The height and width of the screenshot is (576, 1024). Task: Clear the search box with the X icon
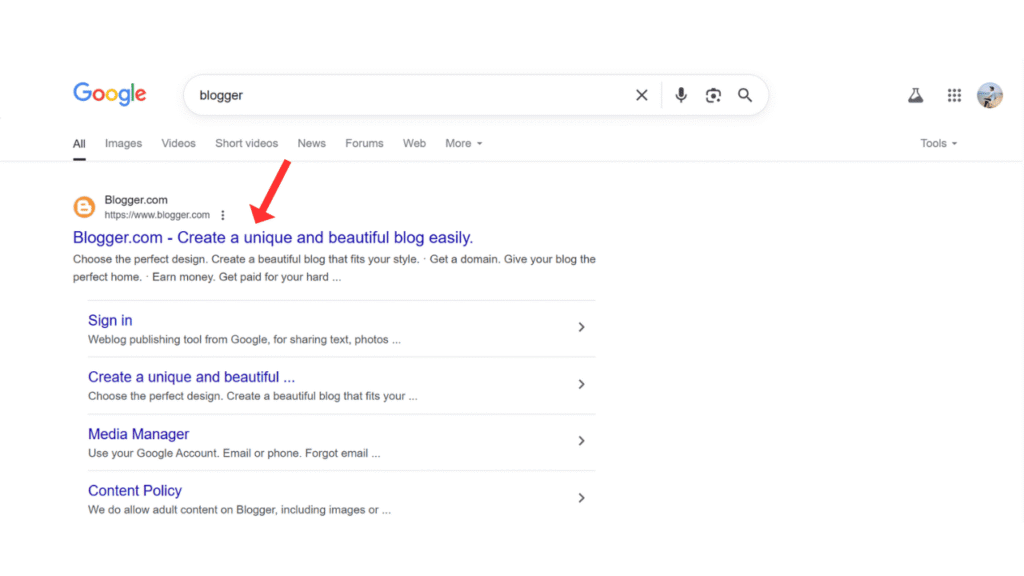point(641,95)
